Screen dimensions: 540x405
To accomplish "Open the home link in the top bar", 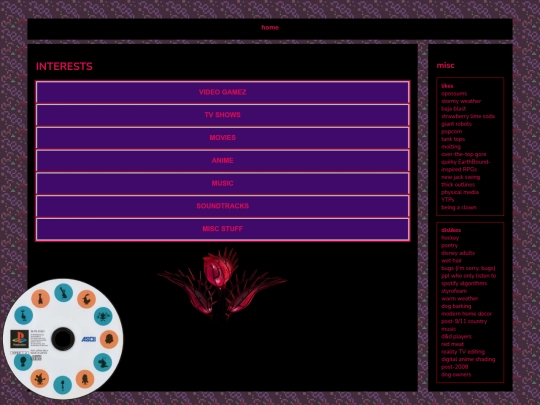I will 270,27.
